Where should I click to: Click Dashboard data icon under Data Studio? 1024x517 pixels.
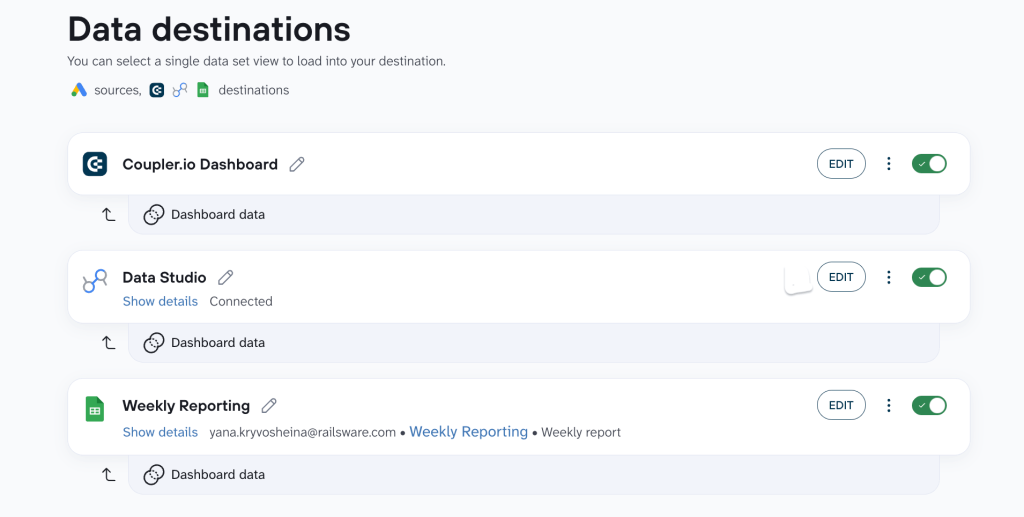tap(153, 343)
